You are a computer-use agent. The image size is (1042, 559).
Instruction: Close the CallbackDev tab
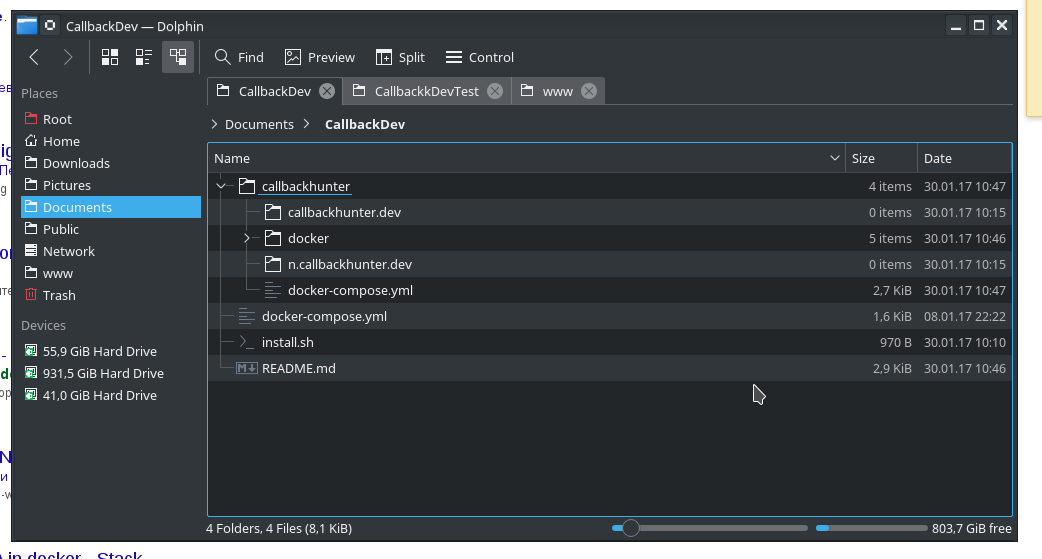[x=327, y=91]
